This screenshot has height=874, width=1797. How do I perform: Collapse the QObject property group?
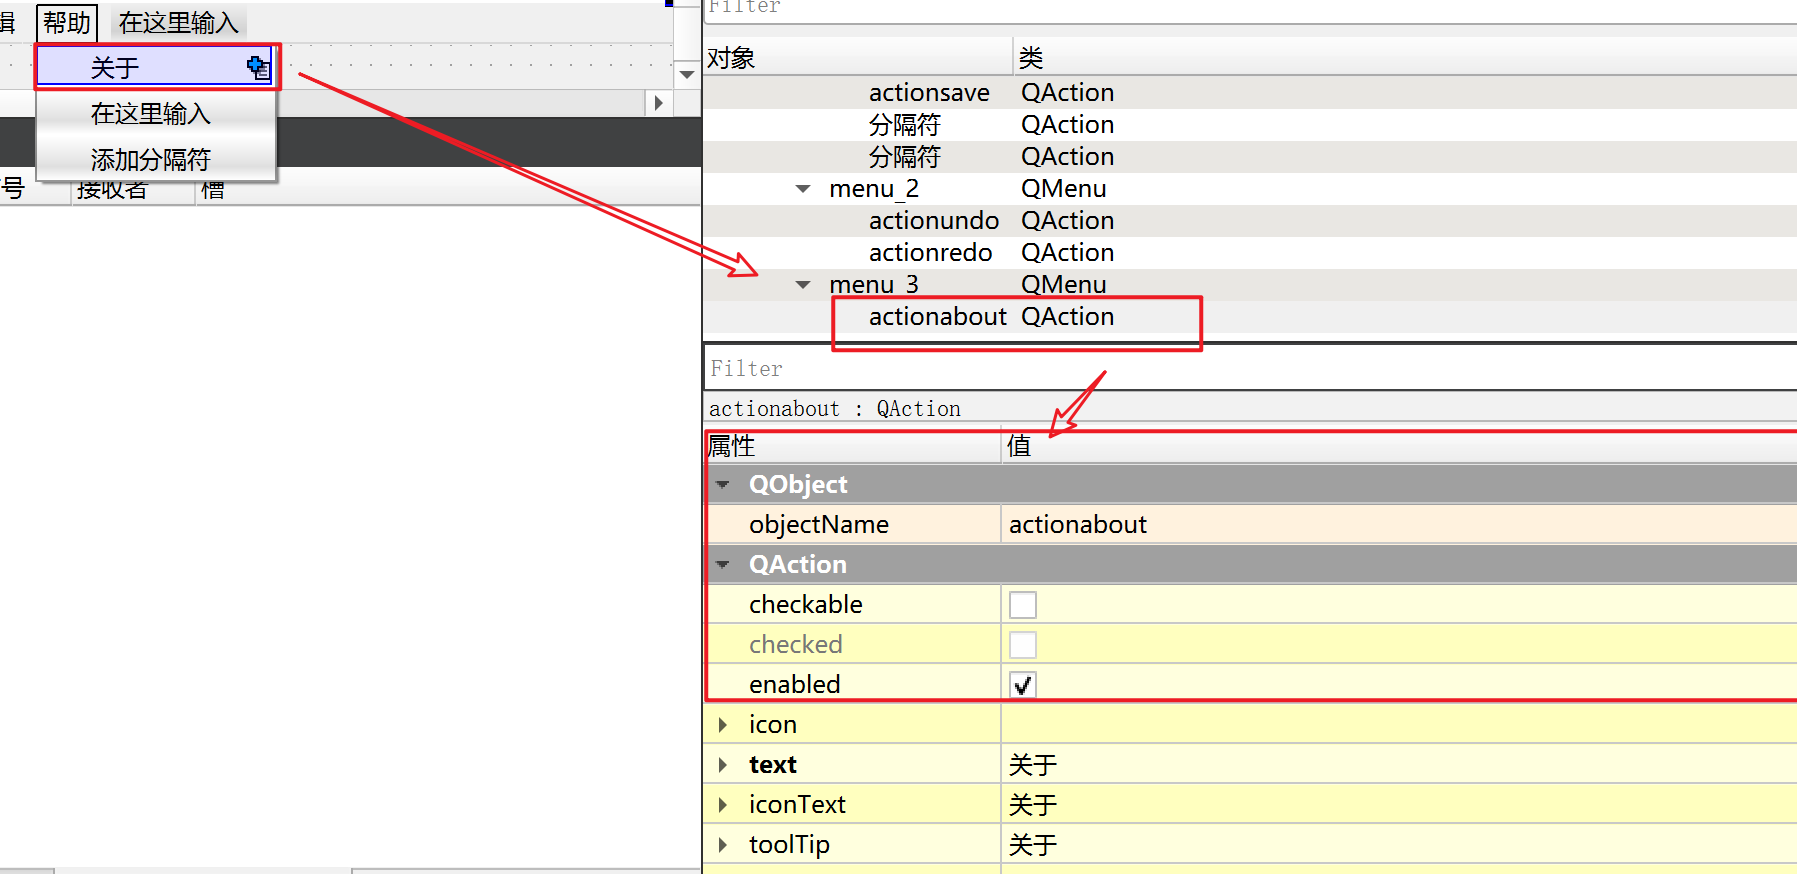[x=723, y=484]
